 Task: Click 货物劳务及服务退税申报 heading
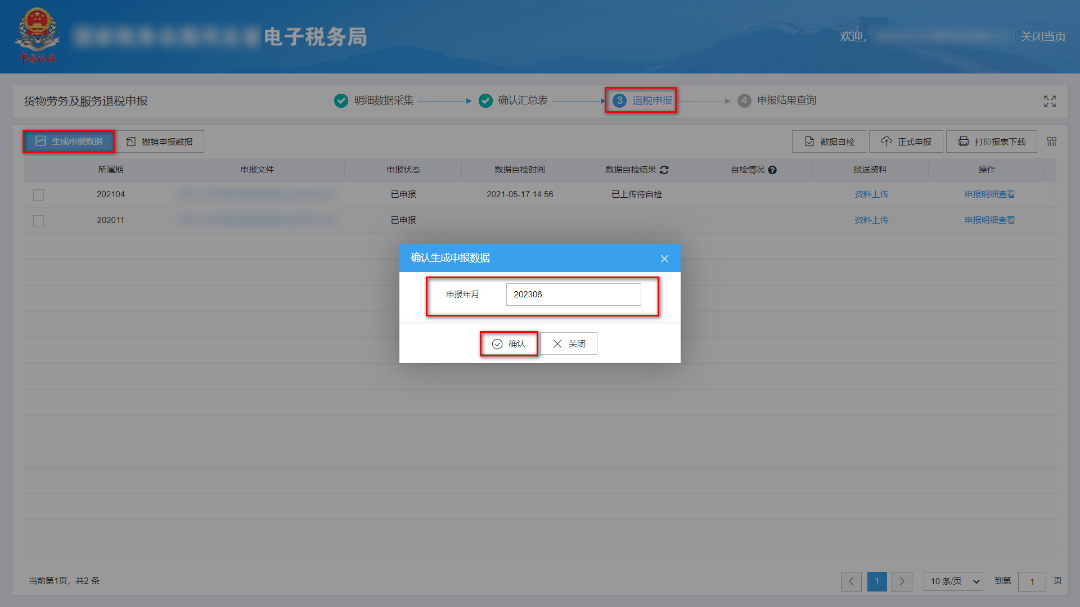(86, 101)
